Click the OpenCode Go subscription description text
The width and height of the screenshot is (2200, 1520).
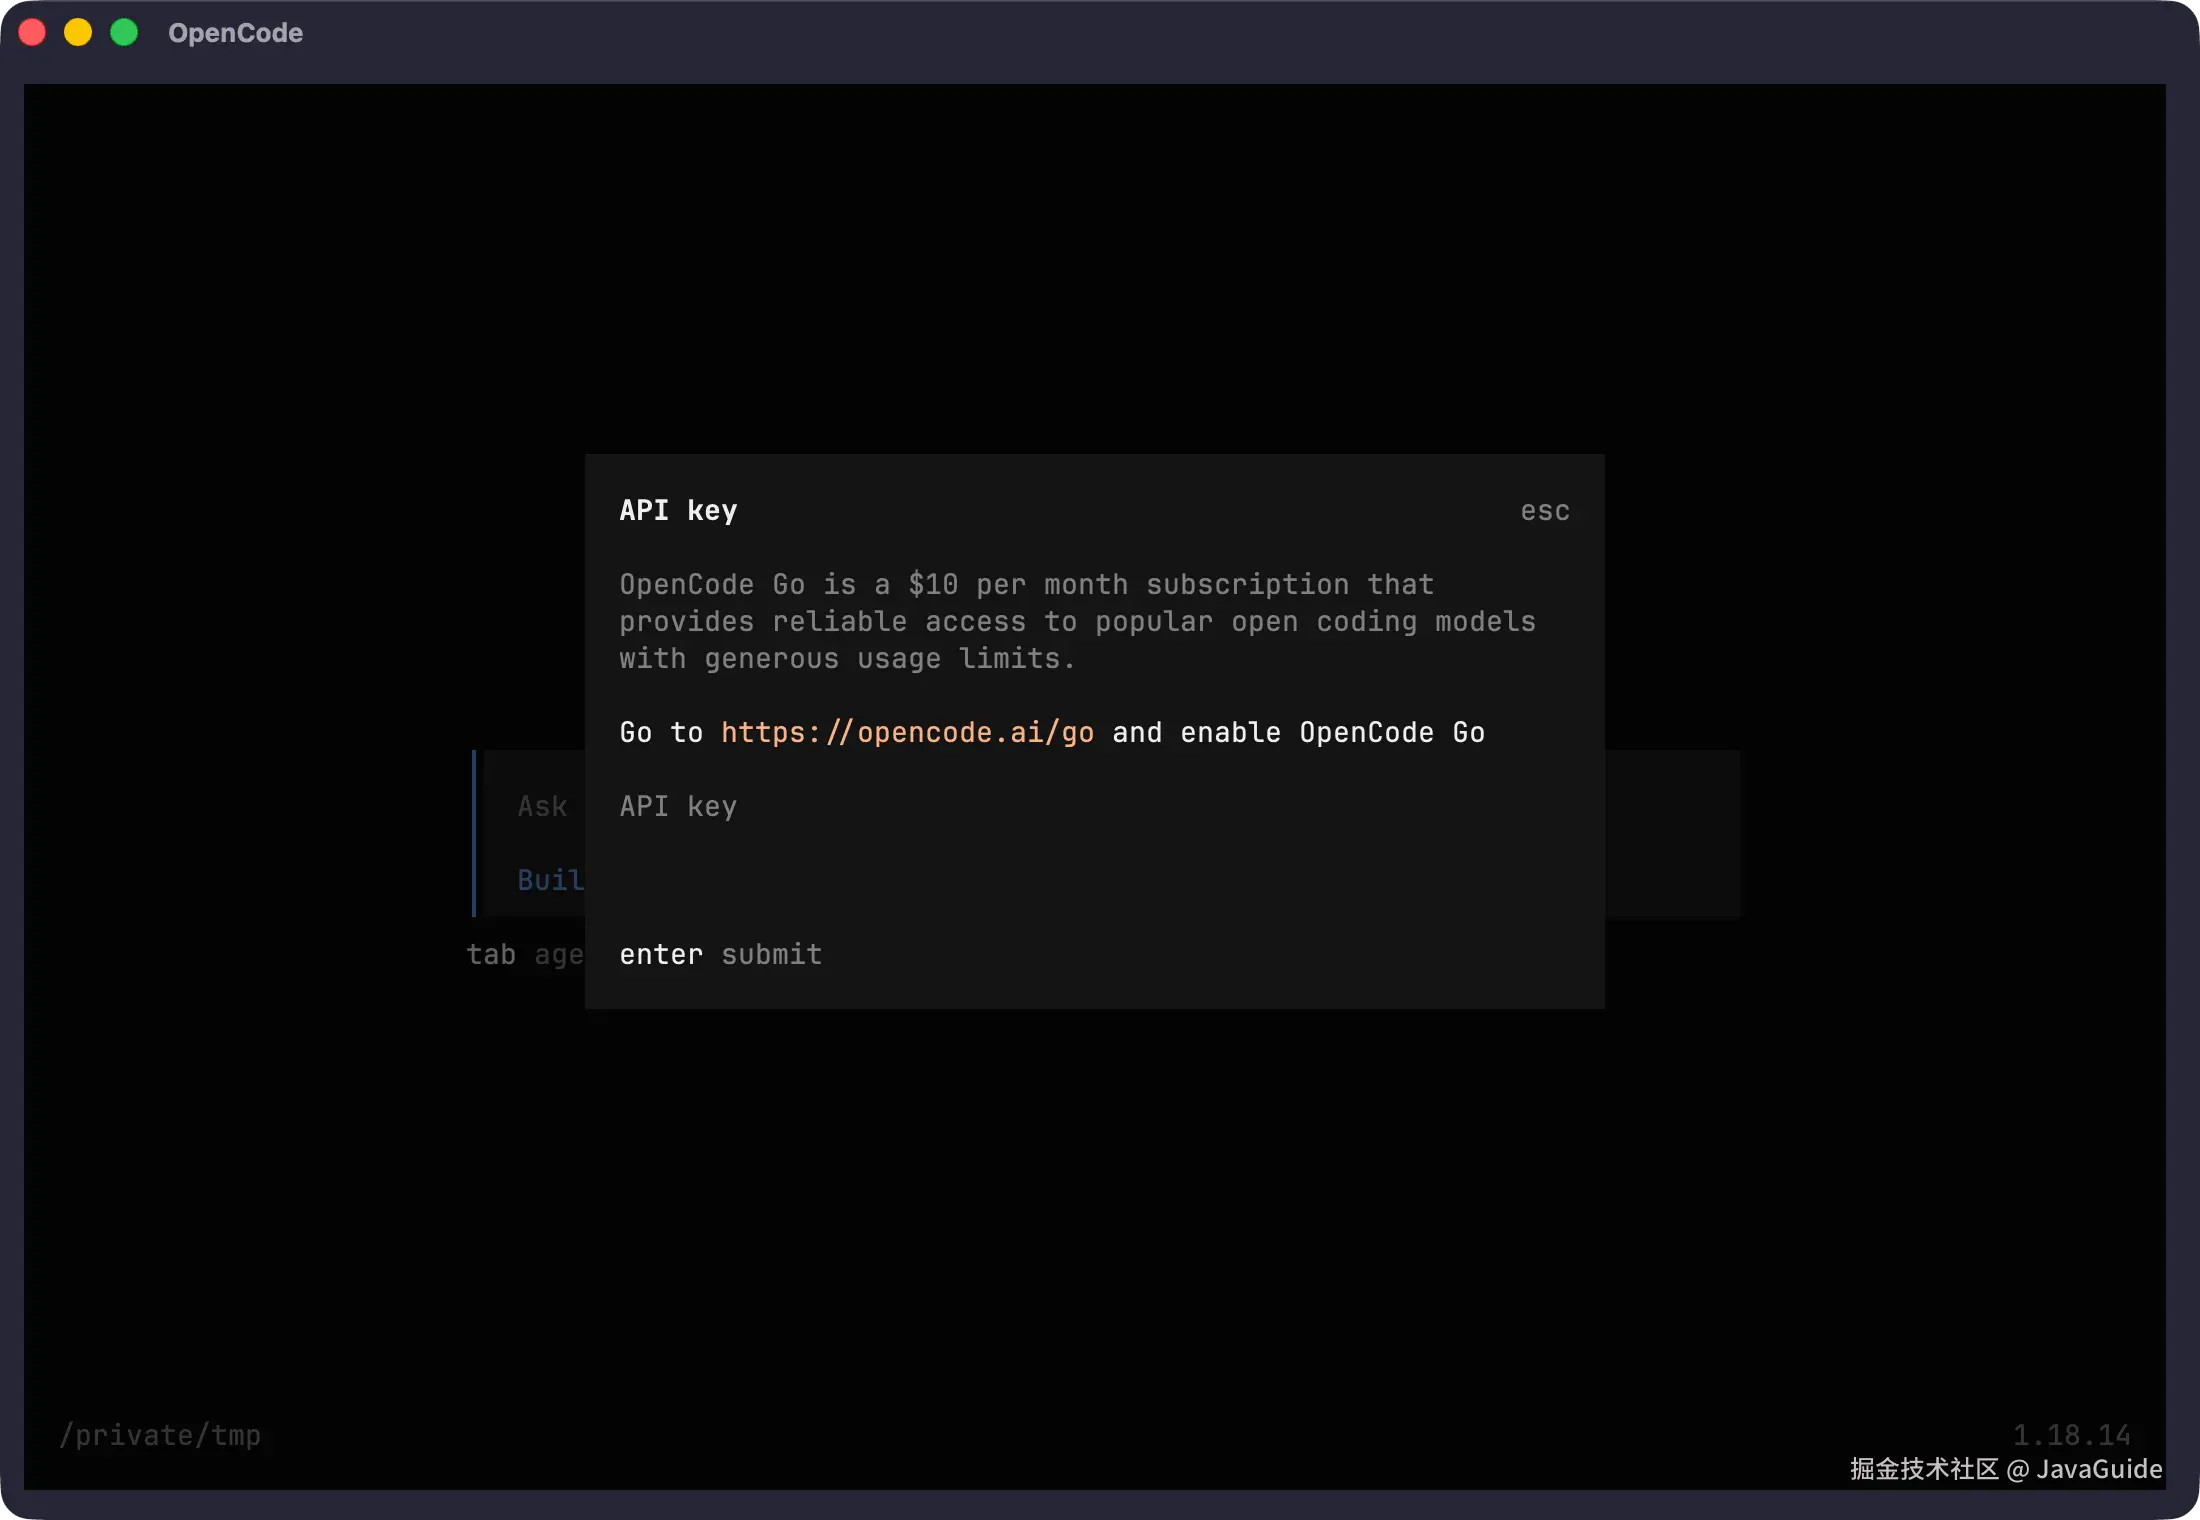pos(1077,621)
